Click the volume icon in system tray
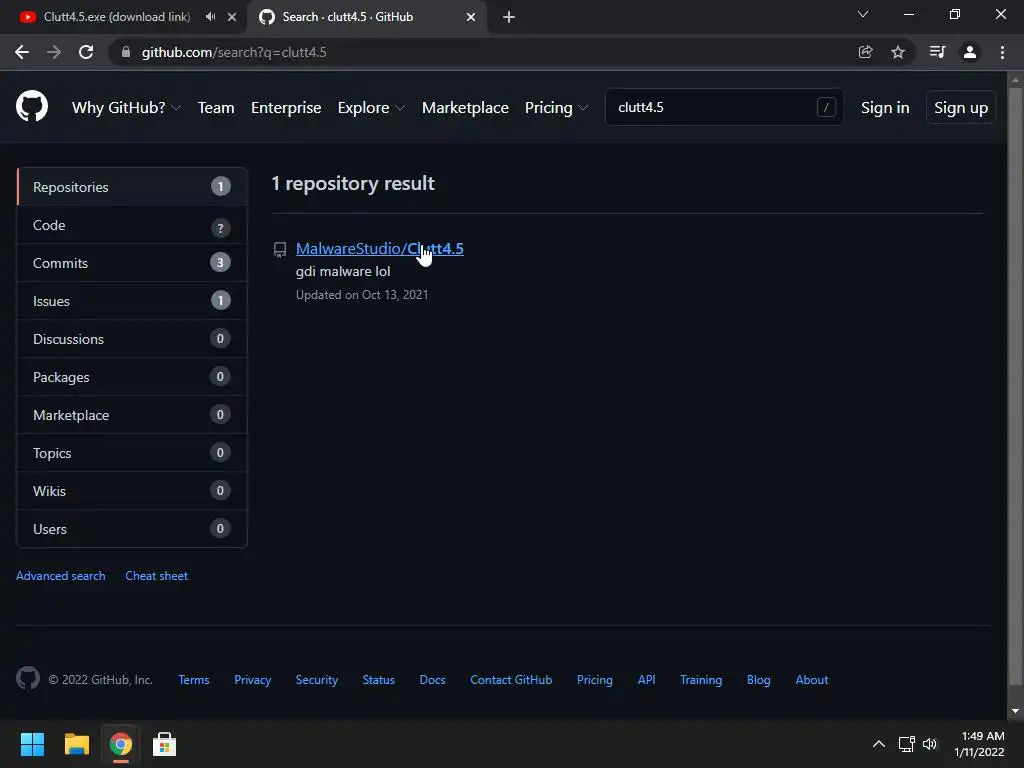1024x768 pixels. (930, 744)
